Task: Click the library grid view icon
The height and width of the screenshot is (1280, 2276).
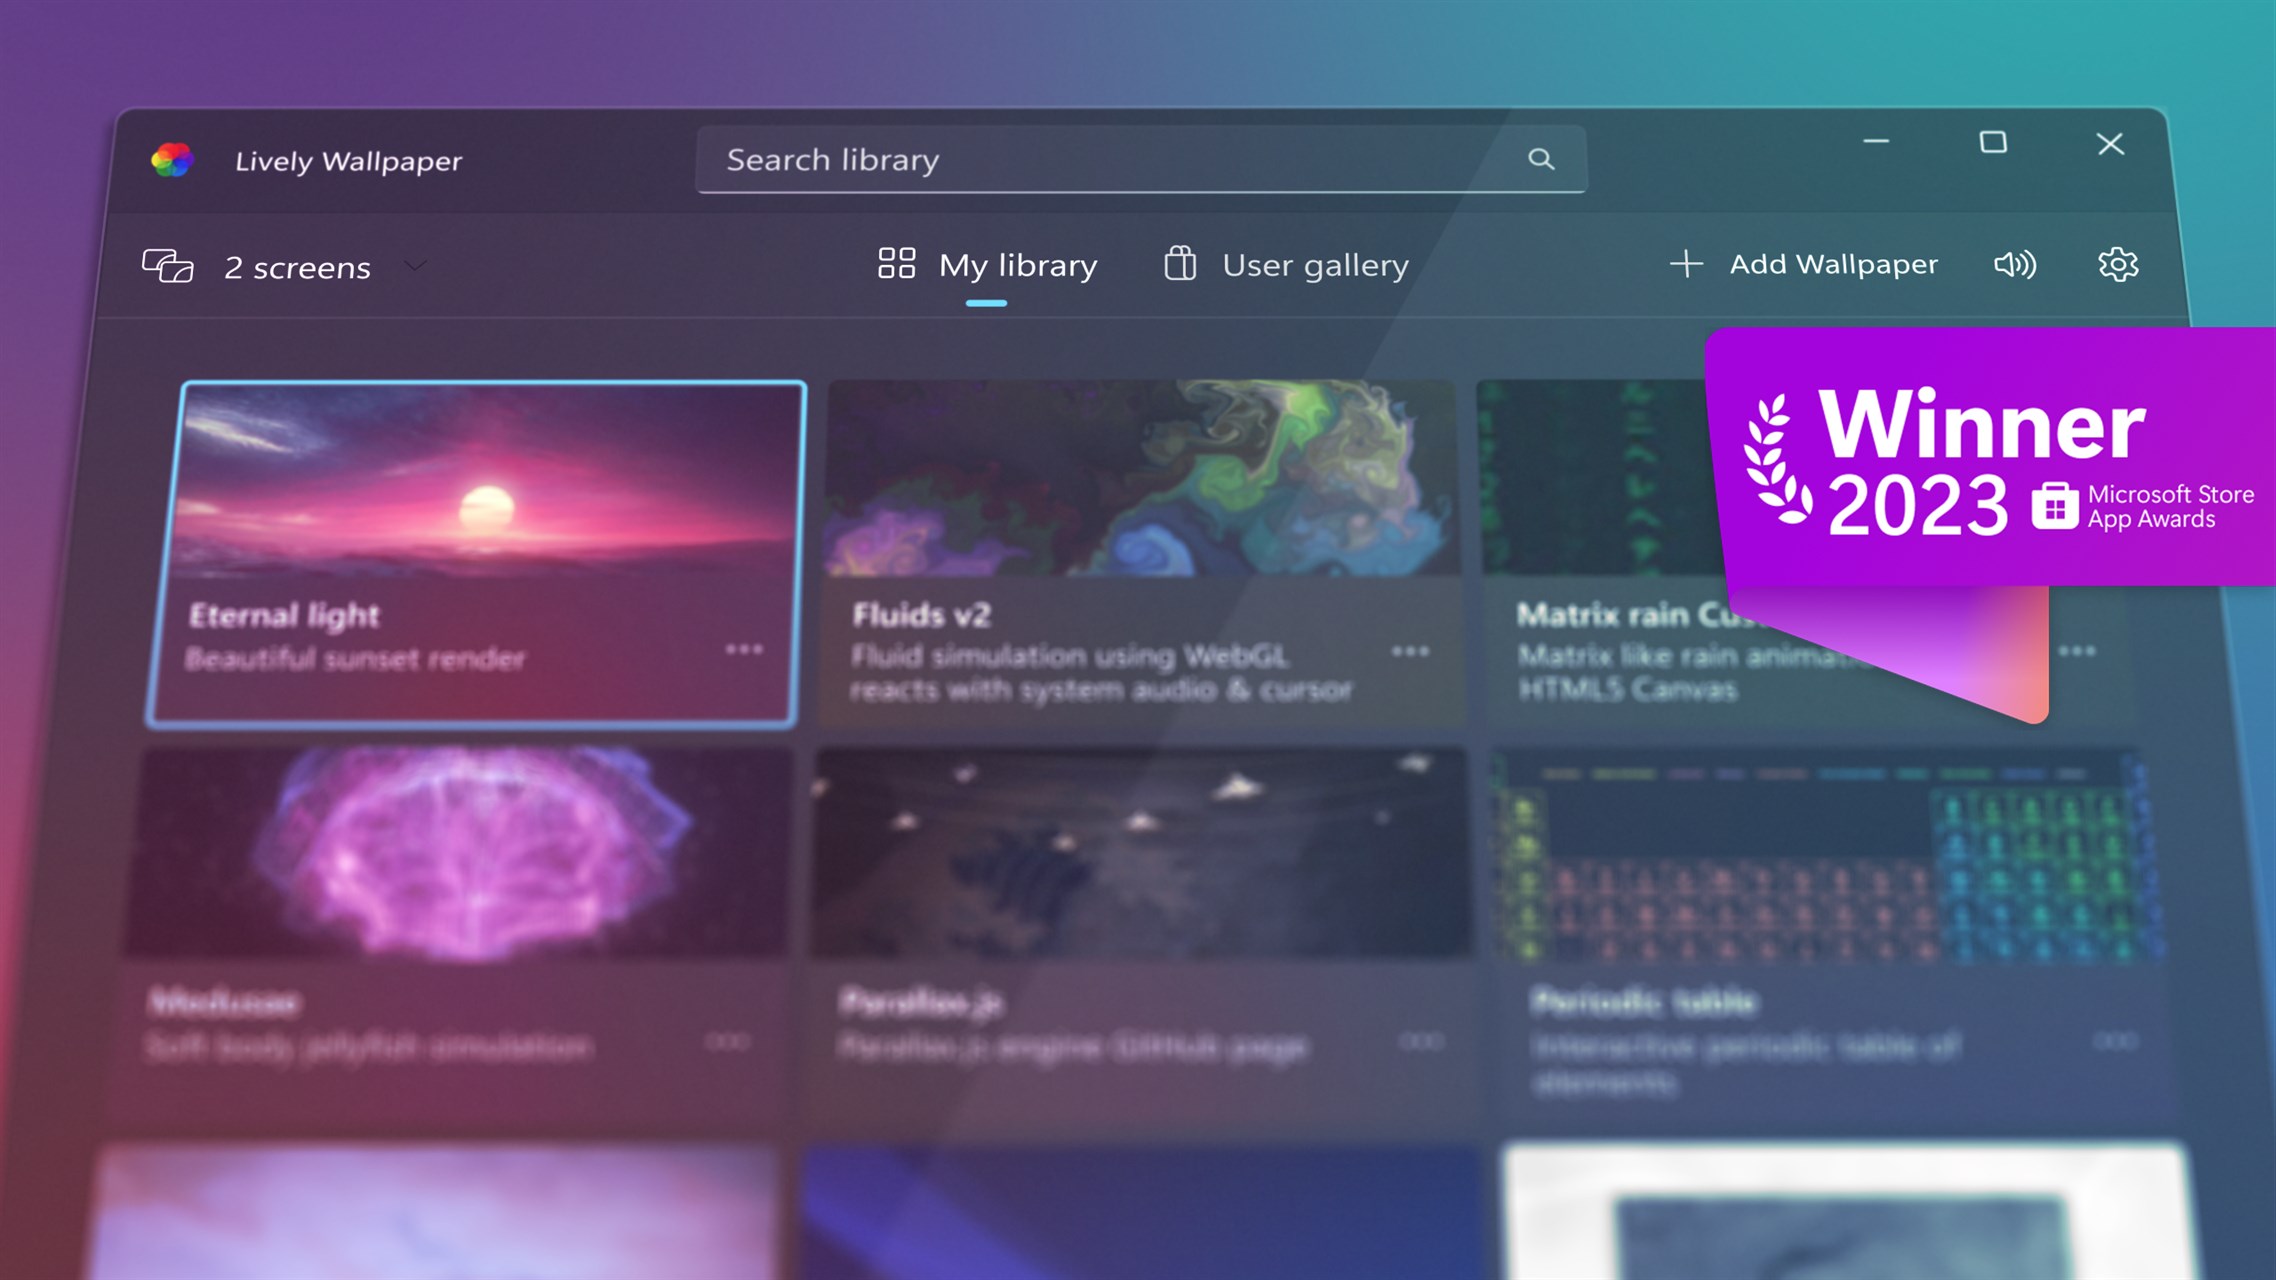Action: point(897,263)
